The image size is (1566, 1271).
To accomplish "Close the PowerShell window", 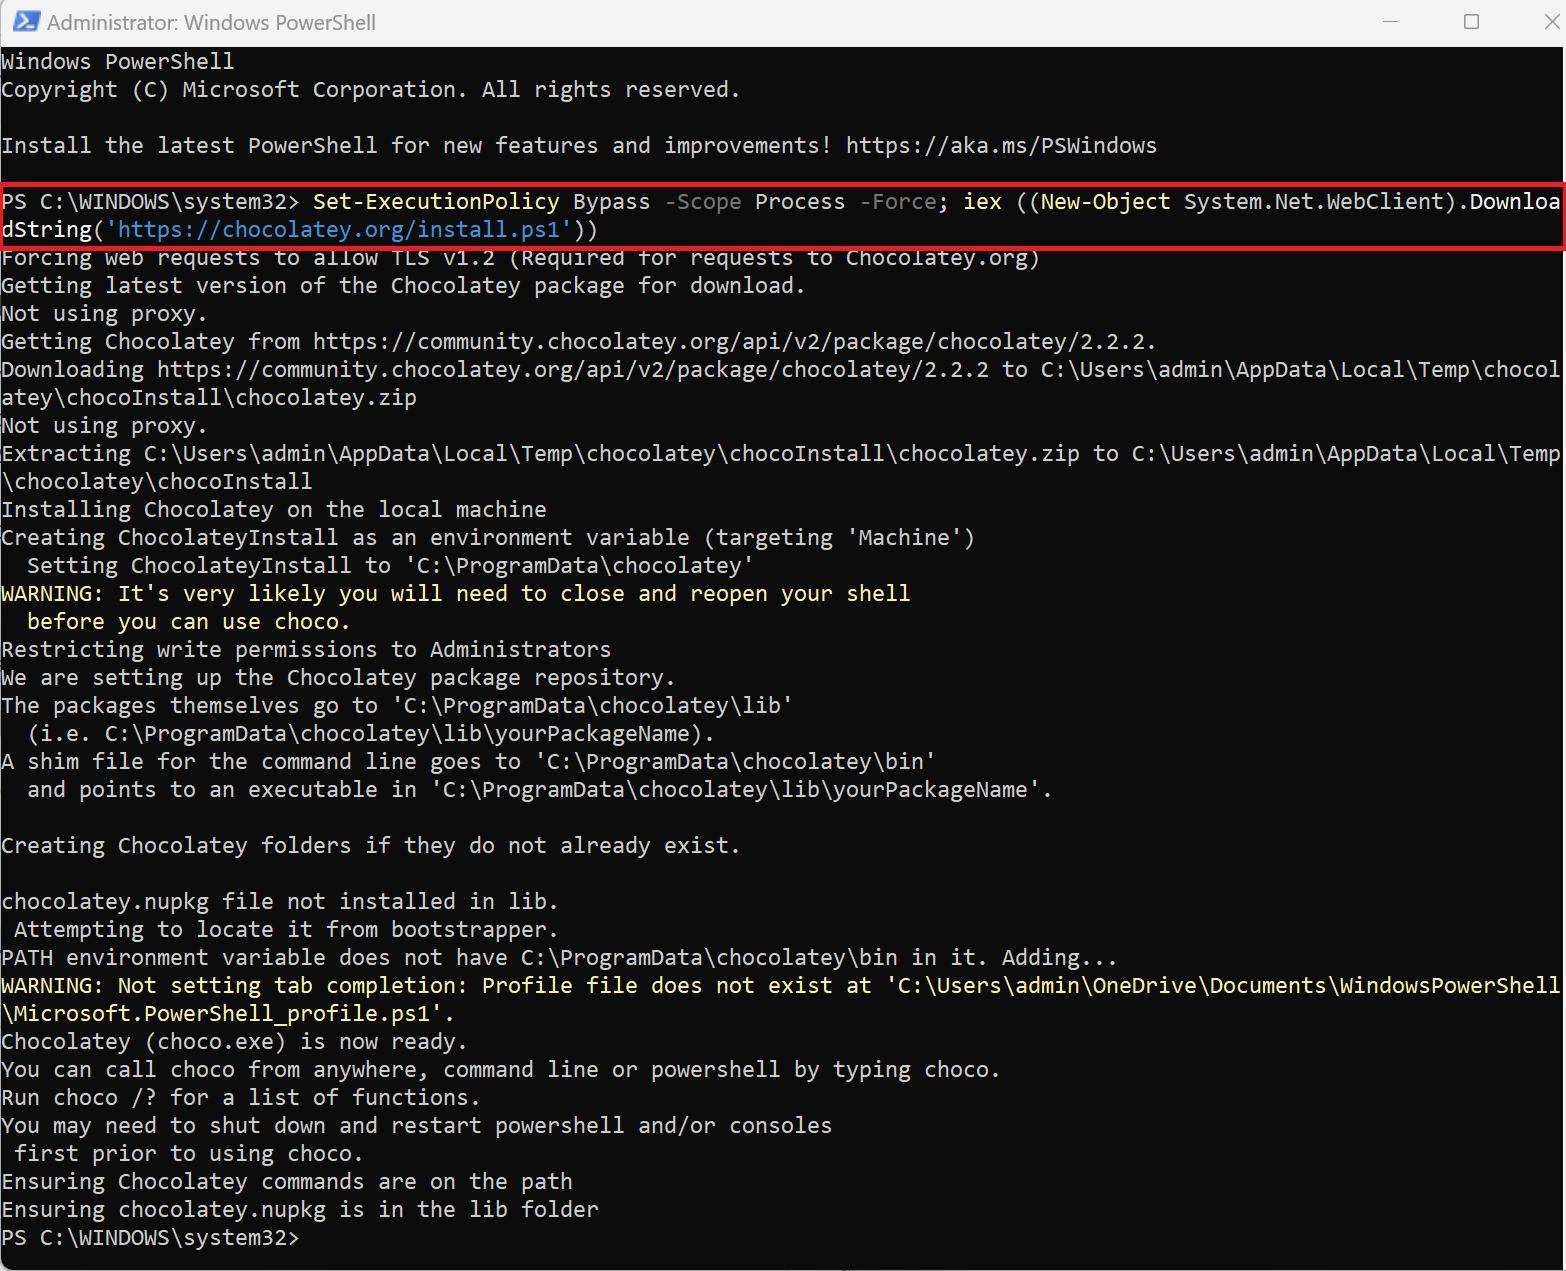I will click(x=1551, y=21).
